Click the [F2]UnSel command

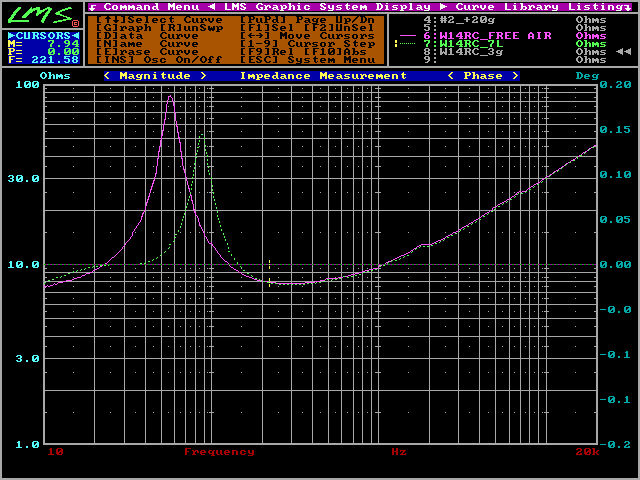(339, 28)
